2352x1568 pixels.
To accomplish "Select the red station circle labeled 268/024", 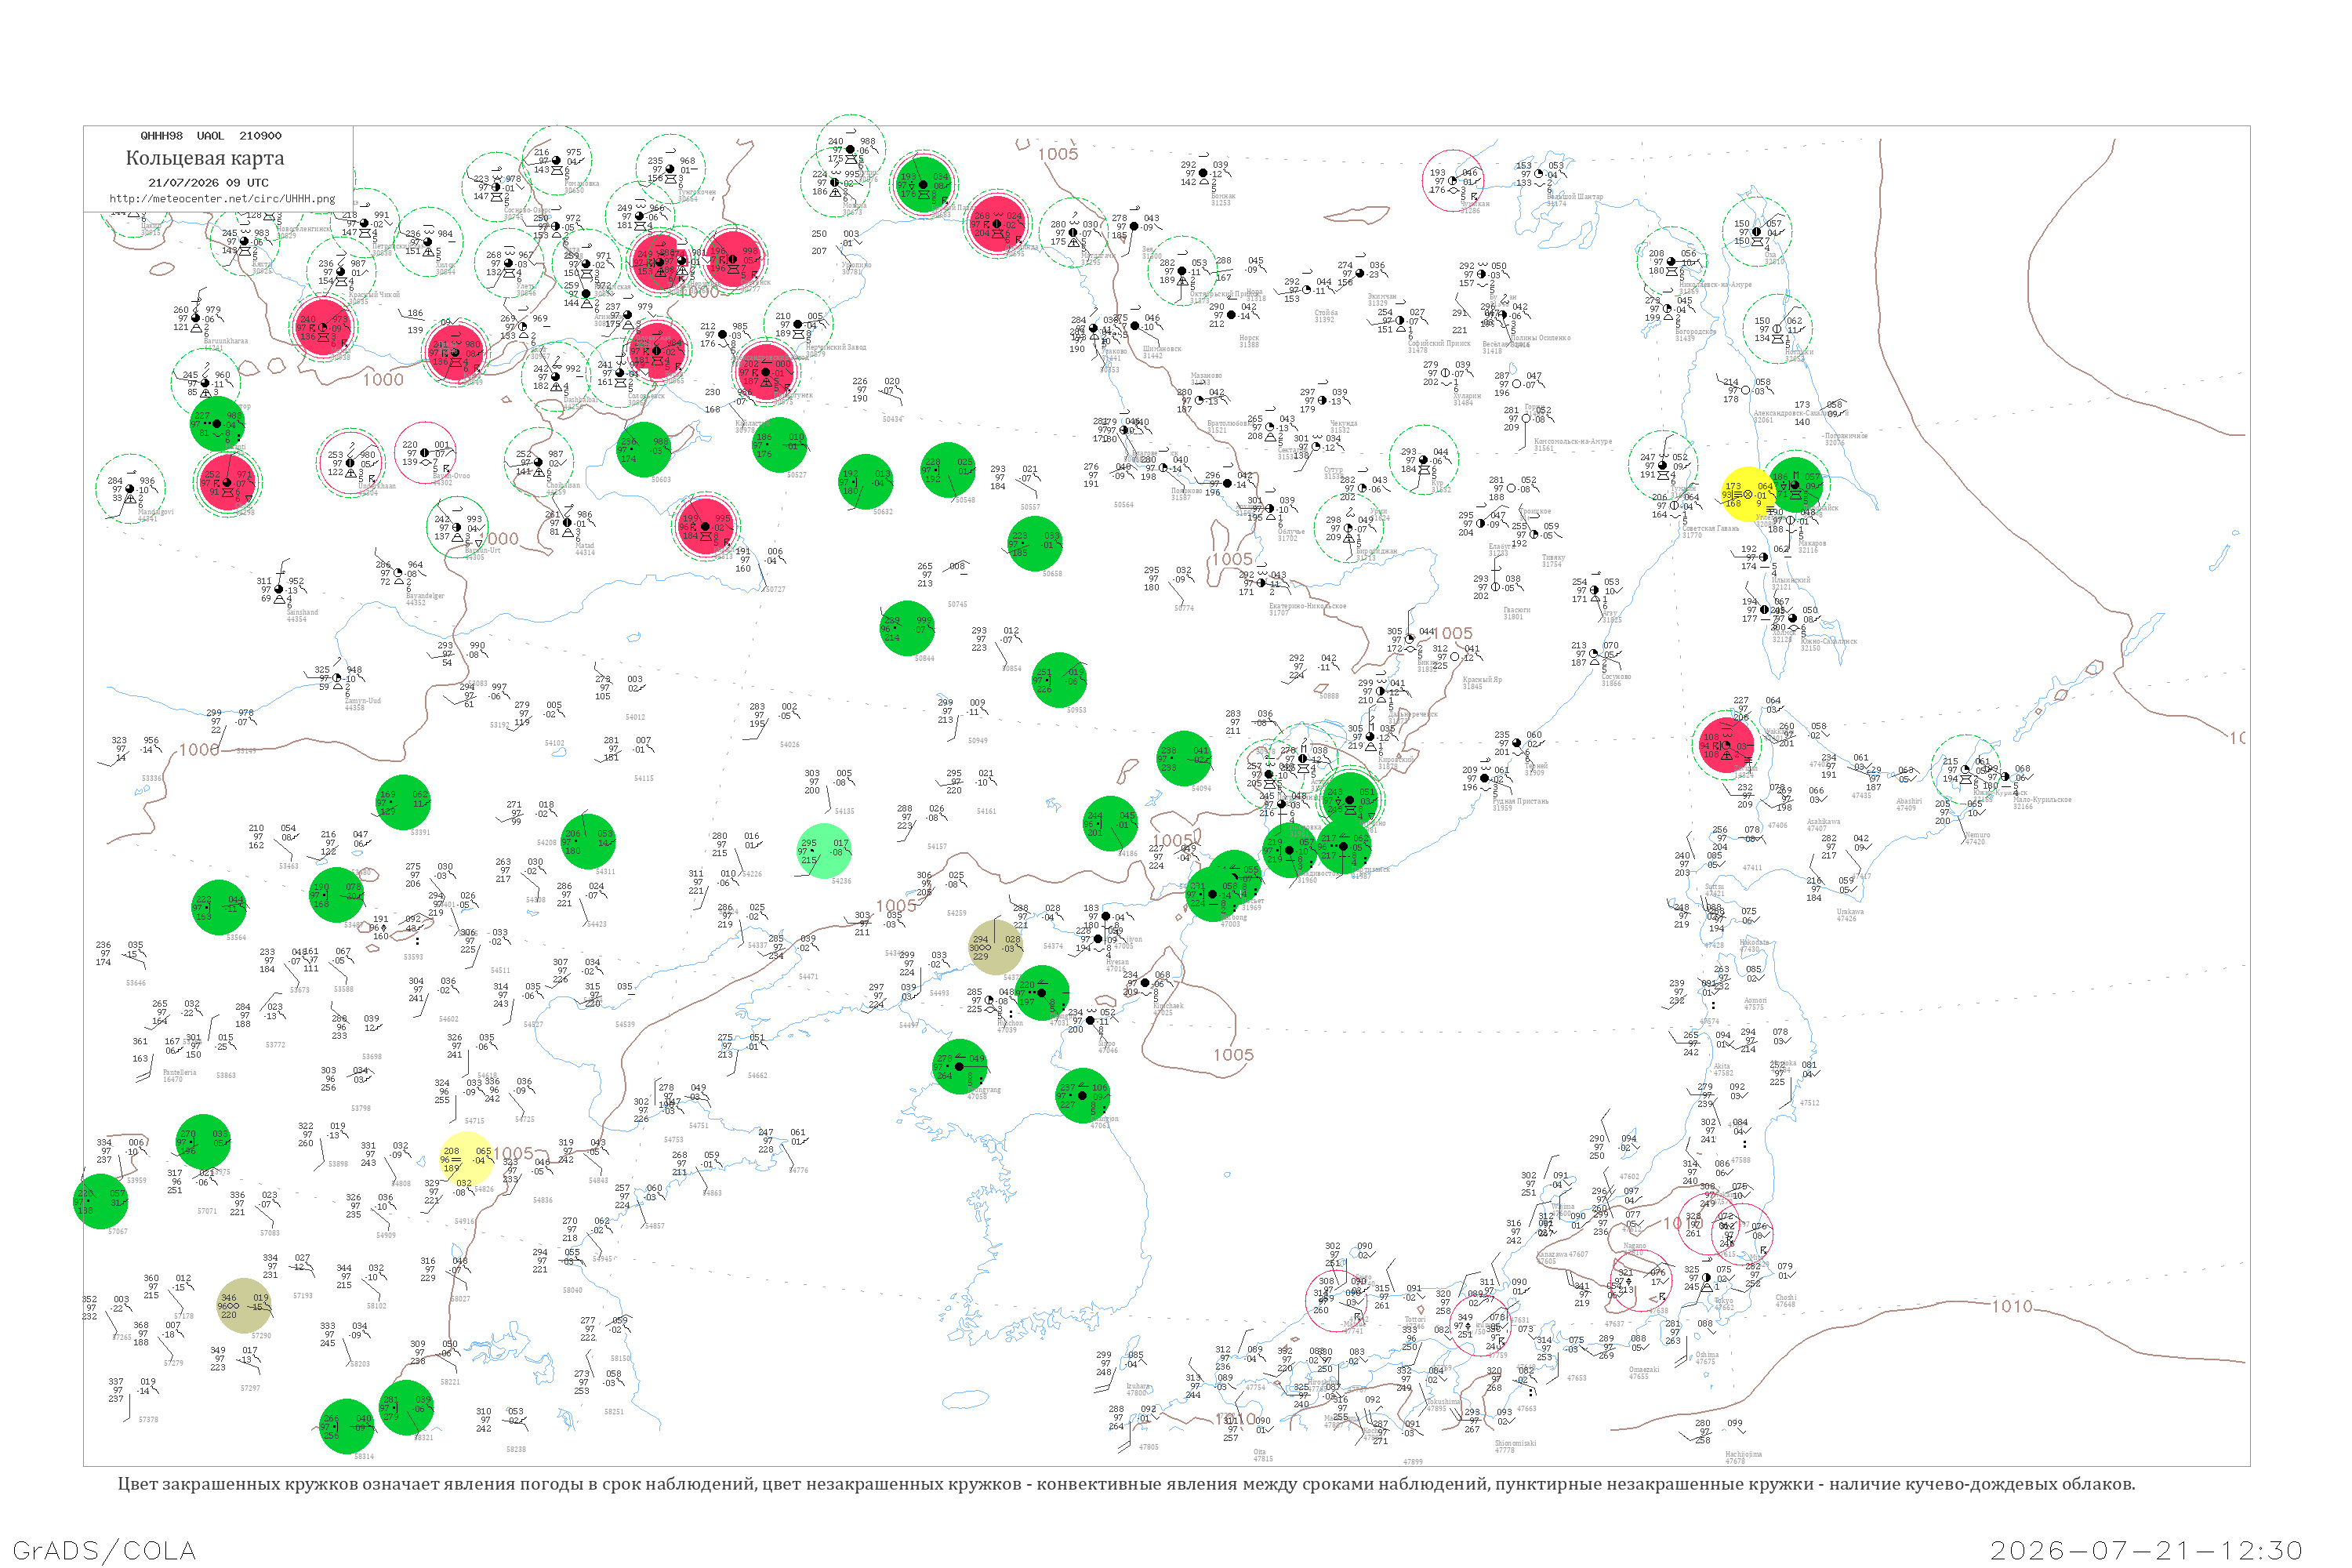I will tap(996, 223).
